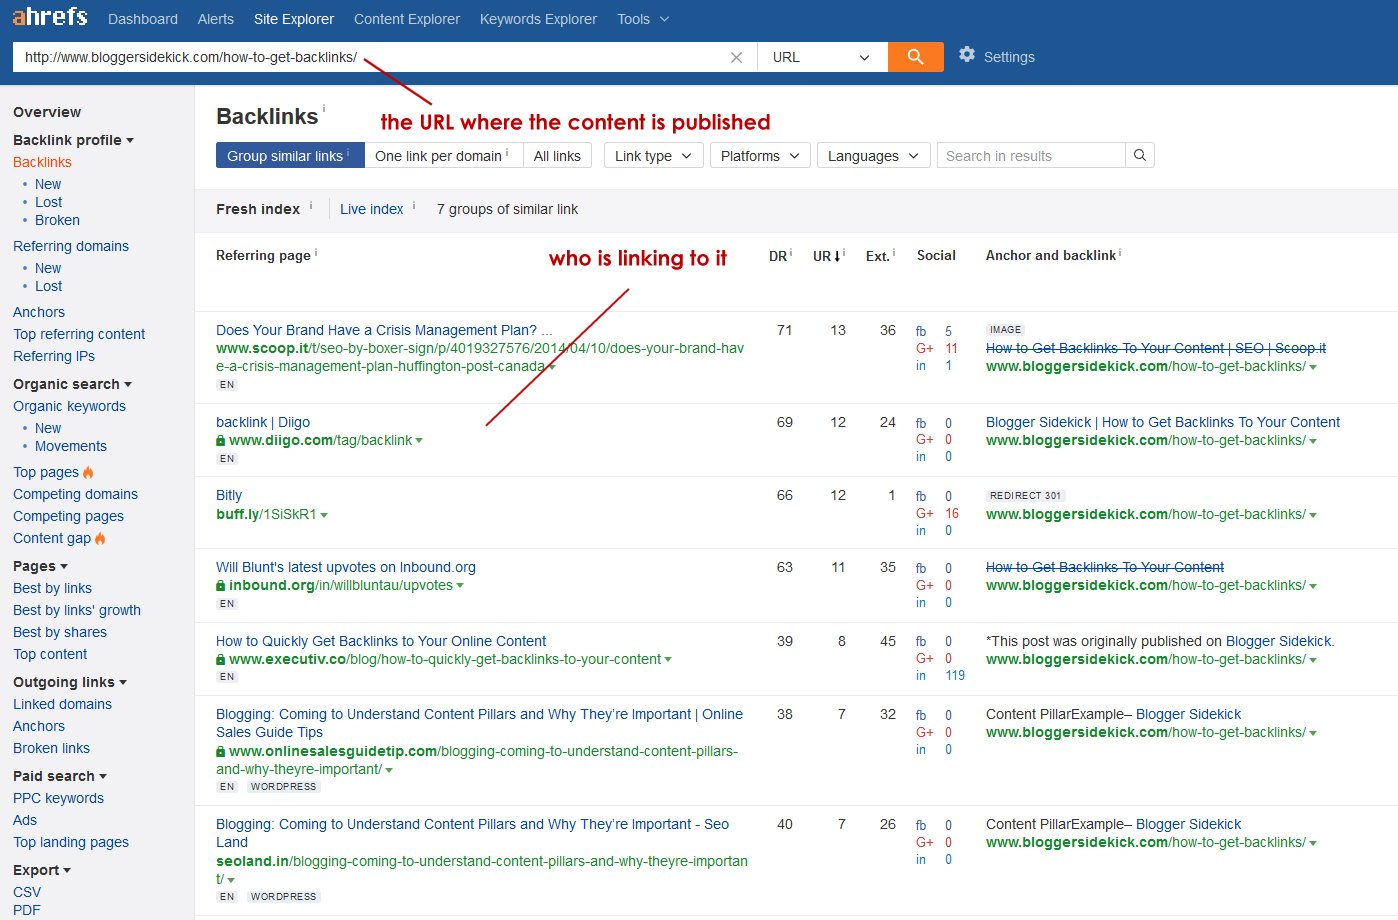Open Site Explorer in the top menu
The width and height of the screenshot is (1398, 920).
[294, 19]
